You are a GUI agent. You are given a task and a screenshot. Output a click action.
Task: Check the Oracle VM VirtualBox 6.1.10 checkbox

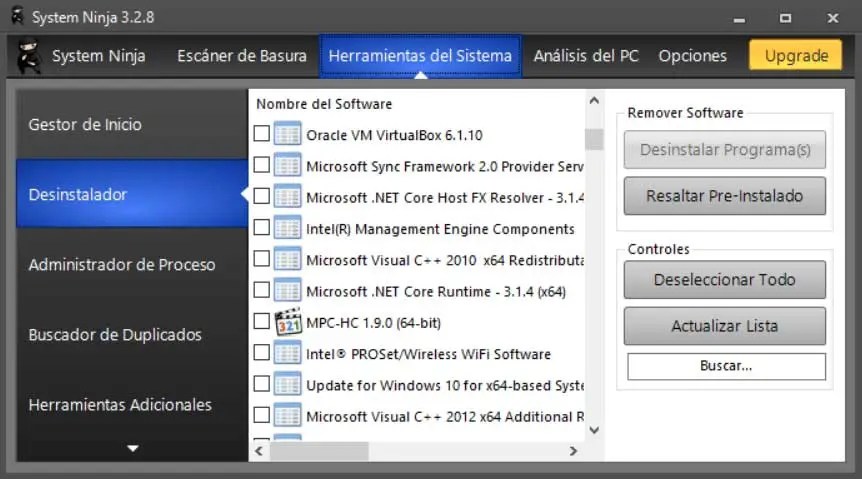coord(262,134)
